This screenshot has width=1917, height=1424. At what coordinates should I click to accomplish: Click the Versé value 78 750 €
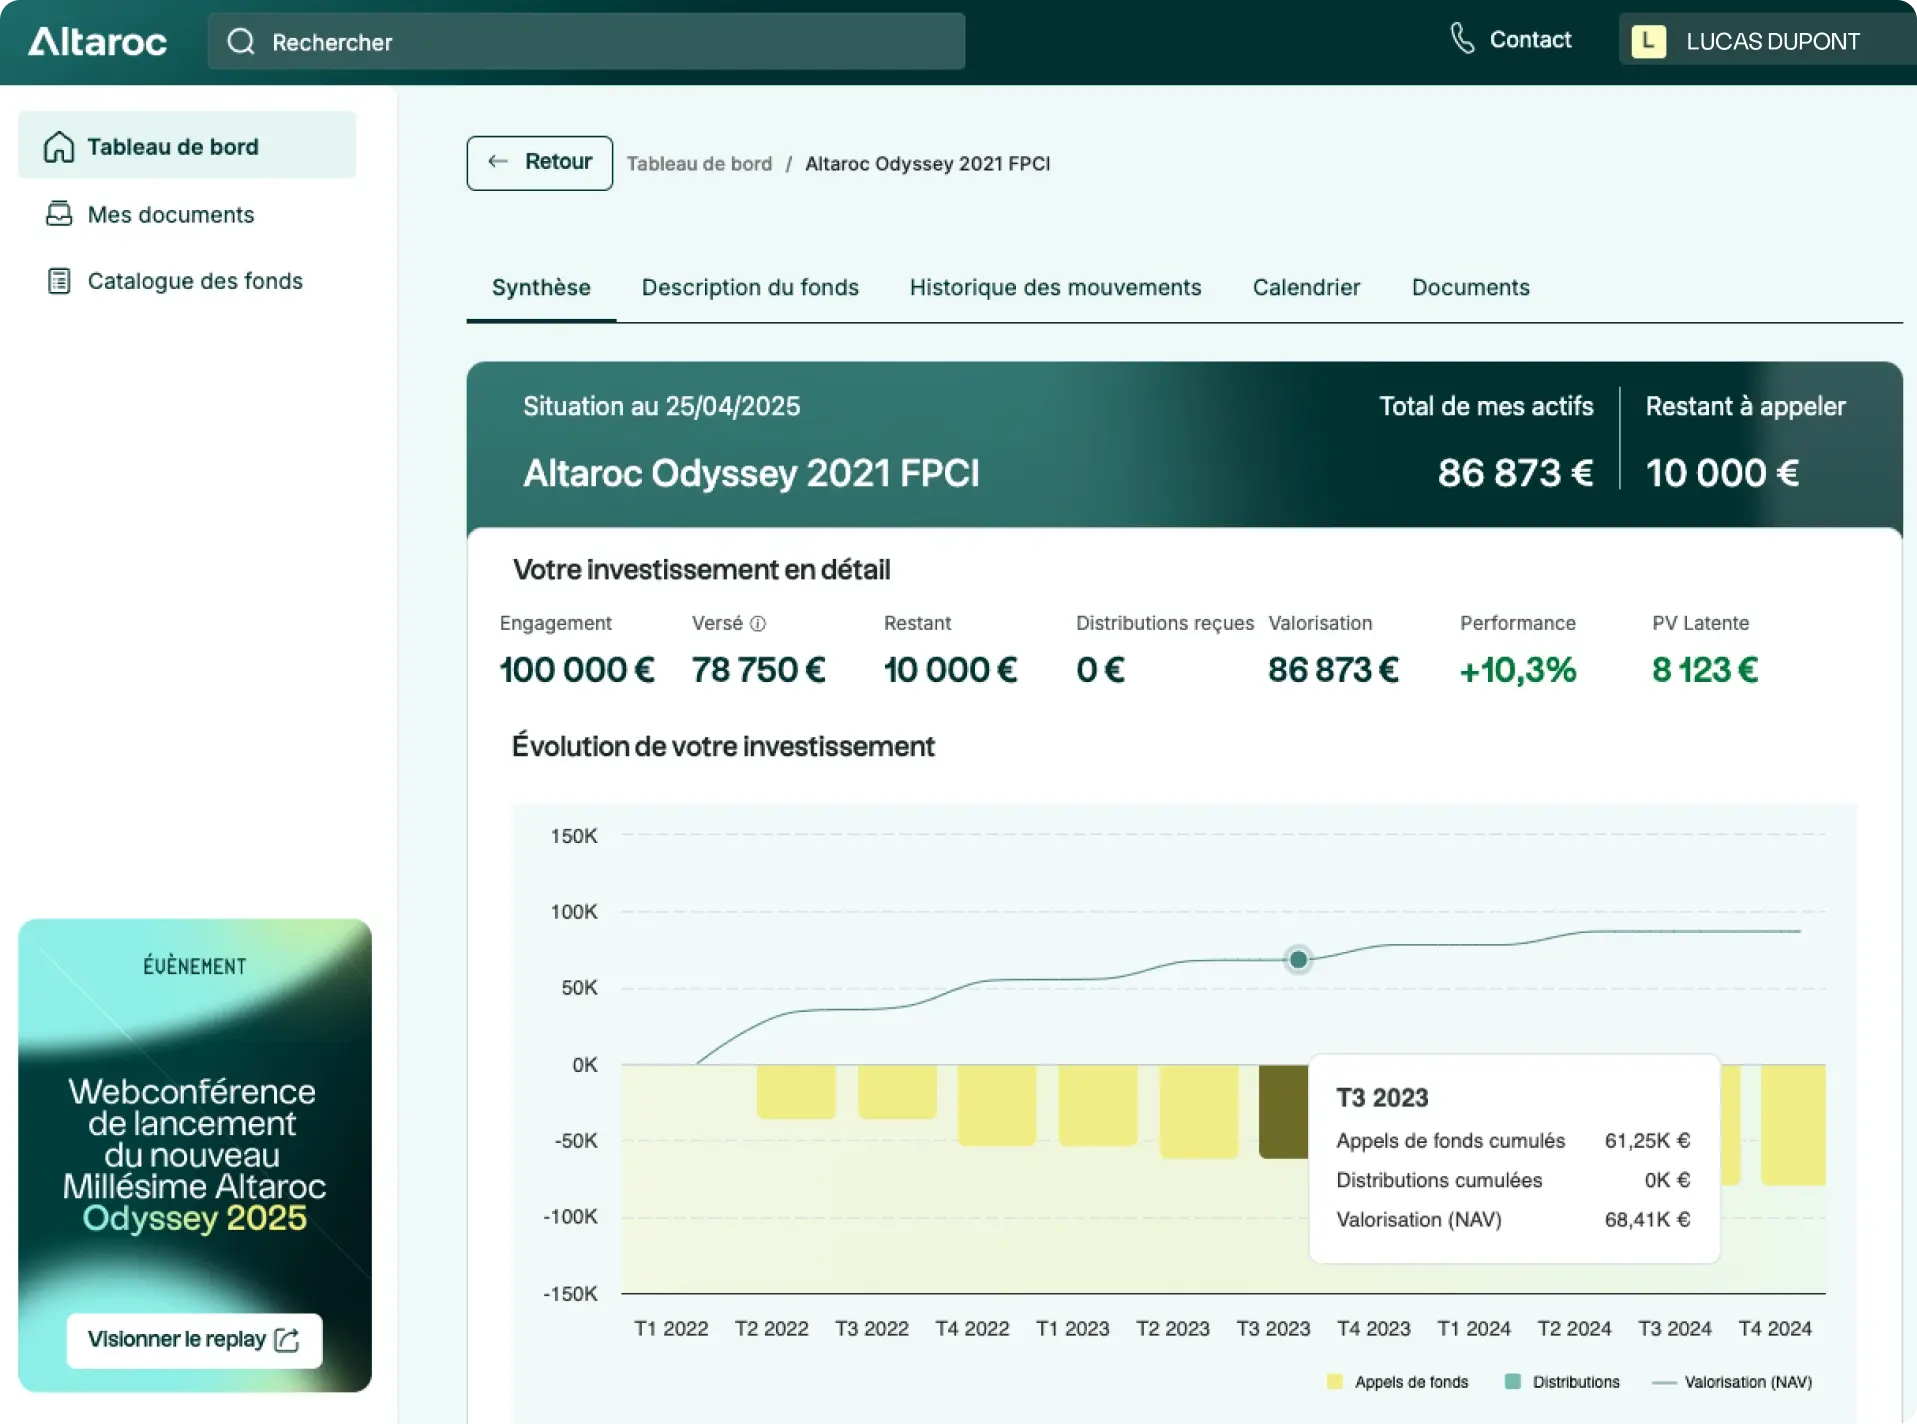(759, 669)
